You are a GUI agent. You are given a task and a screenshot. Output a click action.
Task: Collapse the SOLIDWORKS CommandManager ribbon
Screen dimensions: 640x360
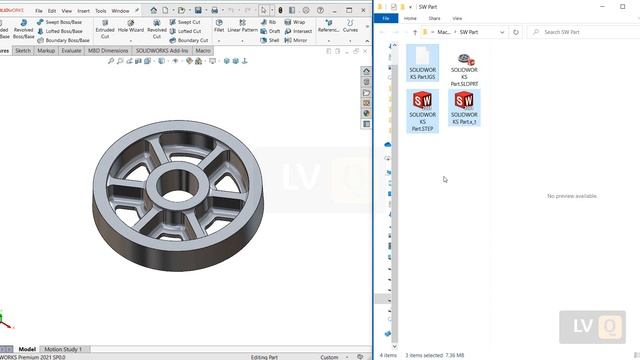(367, 41)
